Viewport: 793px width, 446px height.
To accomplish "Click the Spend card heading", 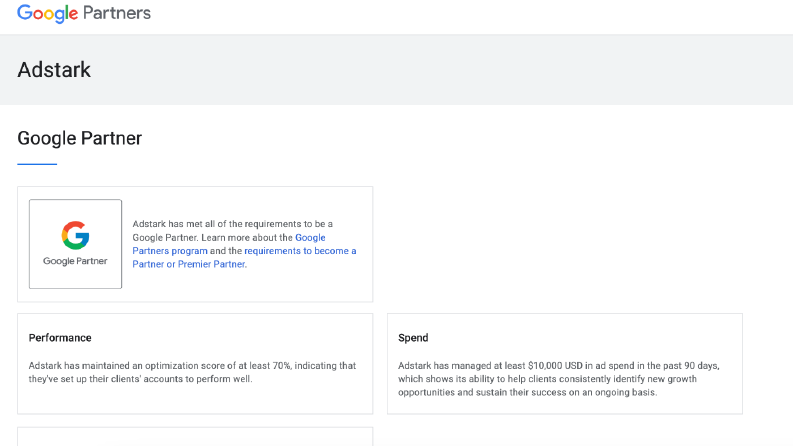I will [413, 338].
